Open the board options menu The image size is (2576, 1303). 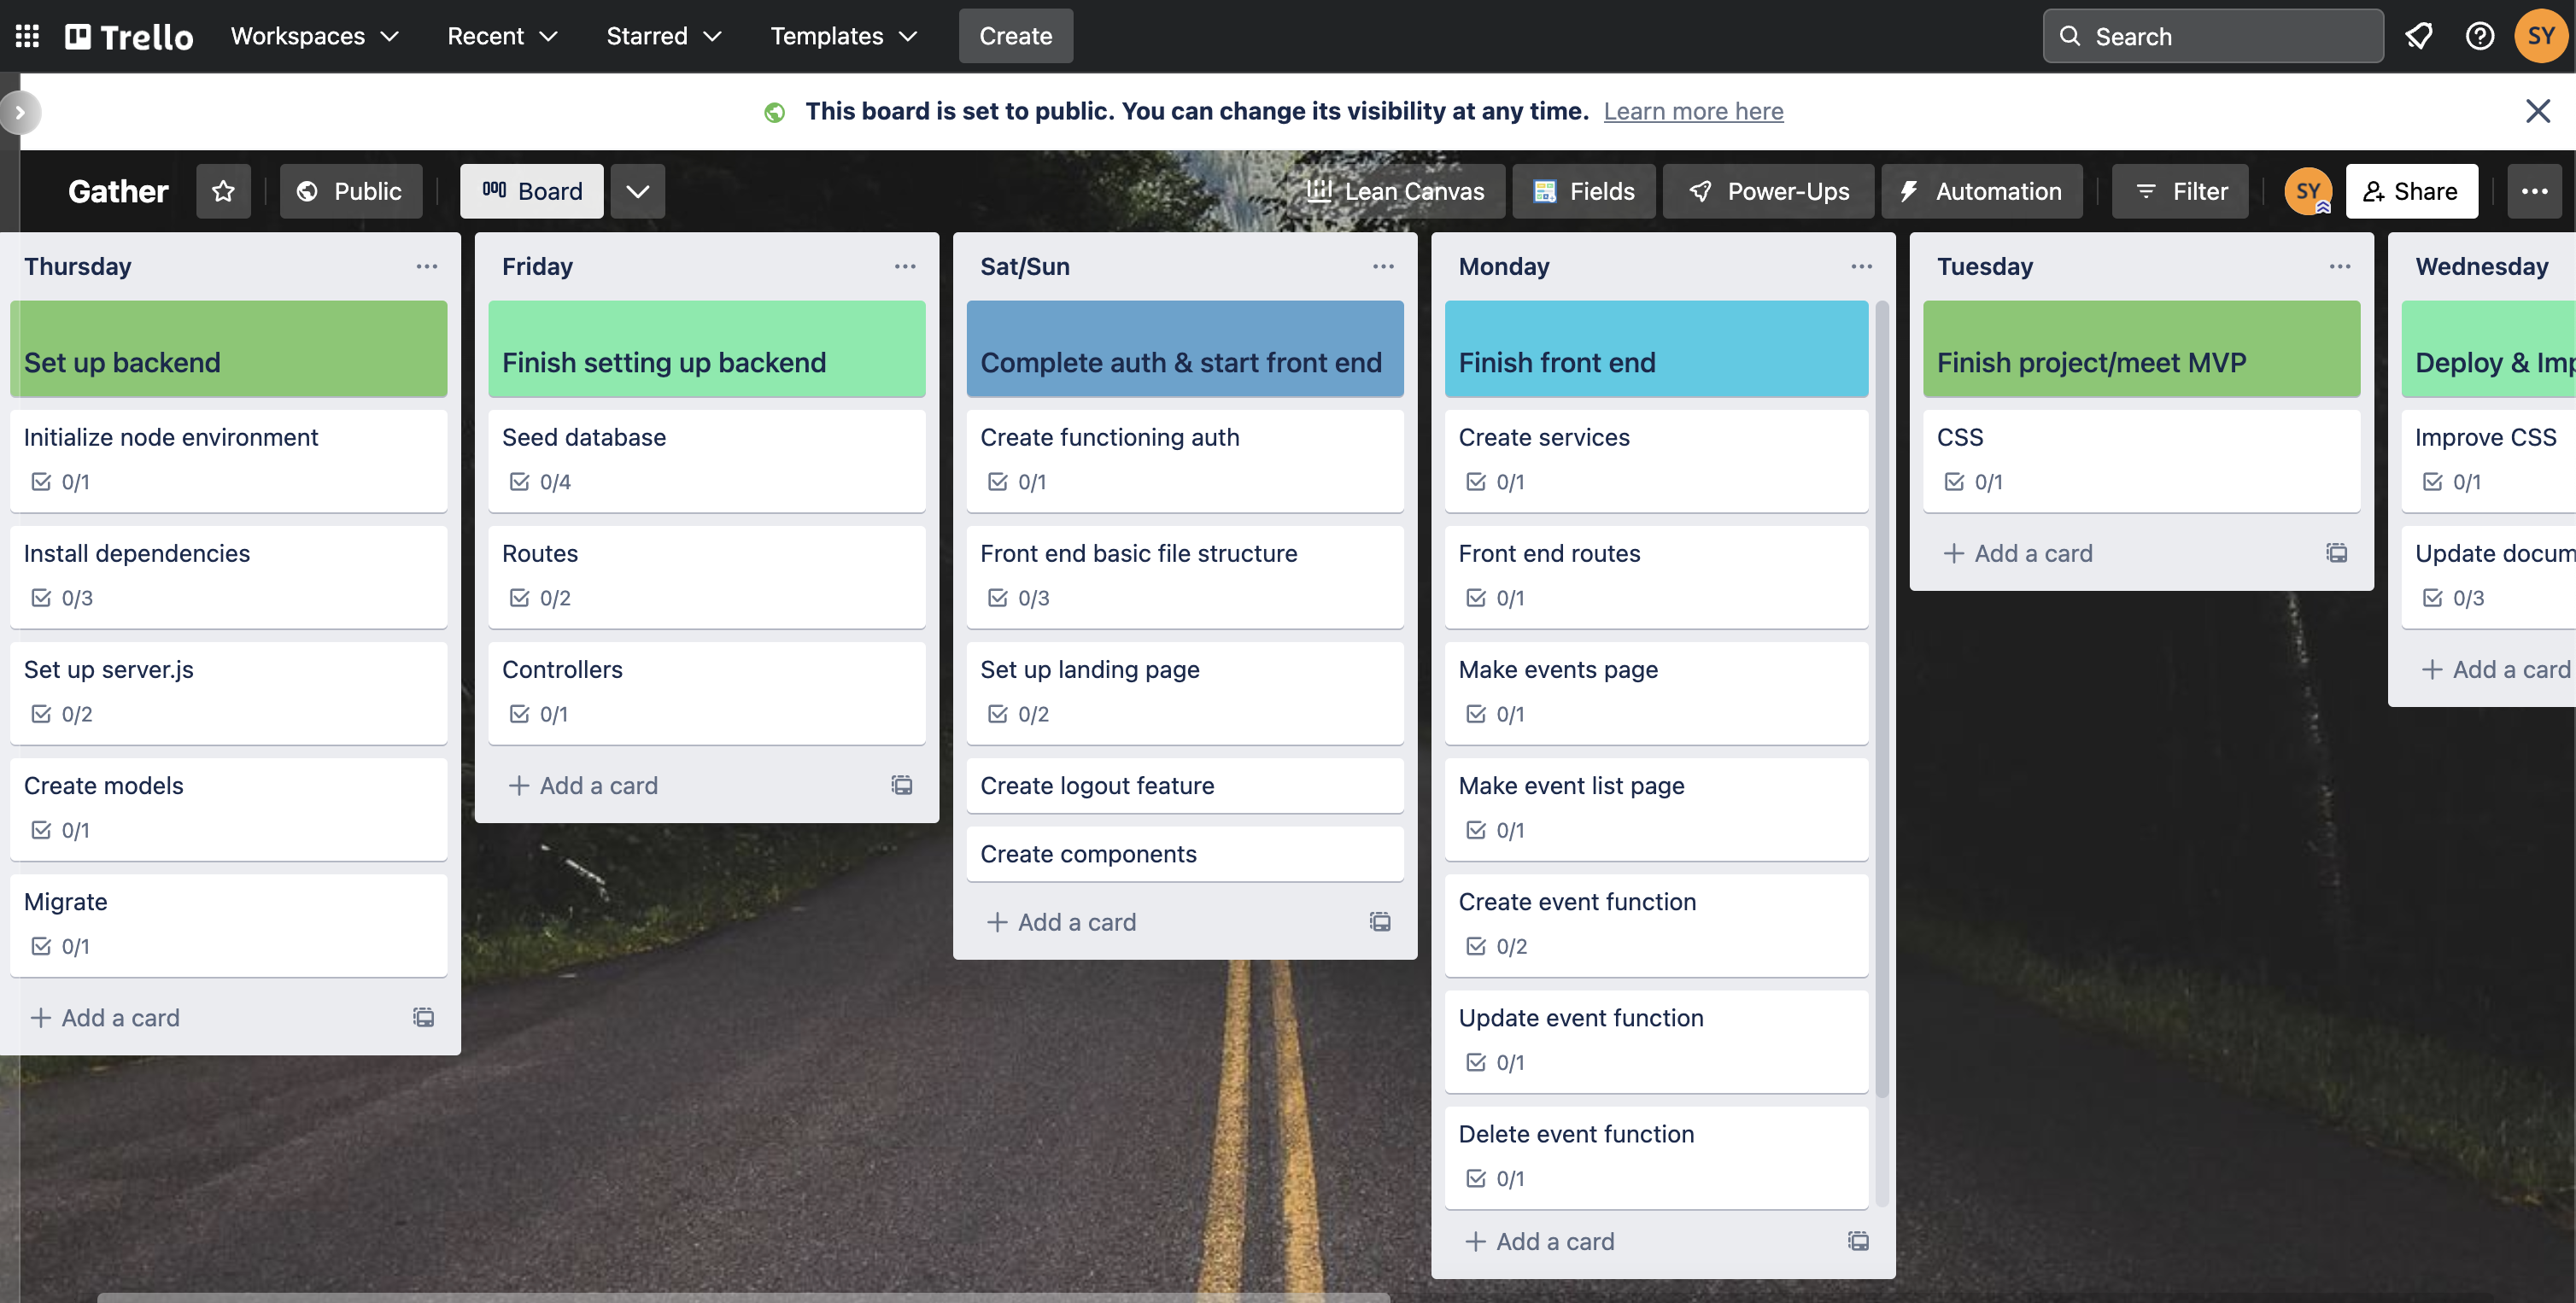point(2535,191)
